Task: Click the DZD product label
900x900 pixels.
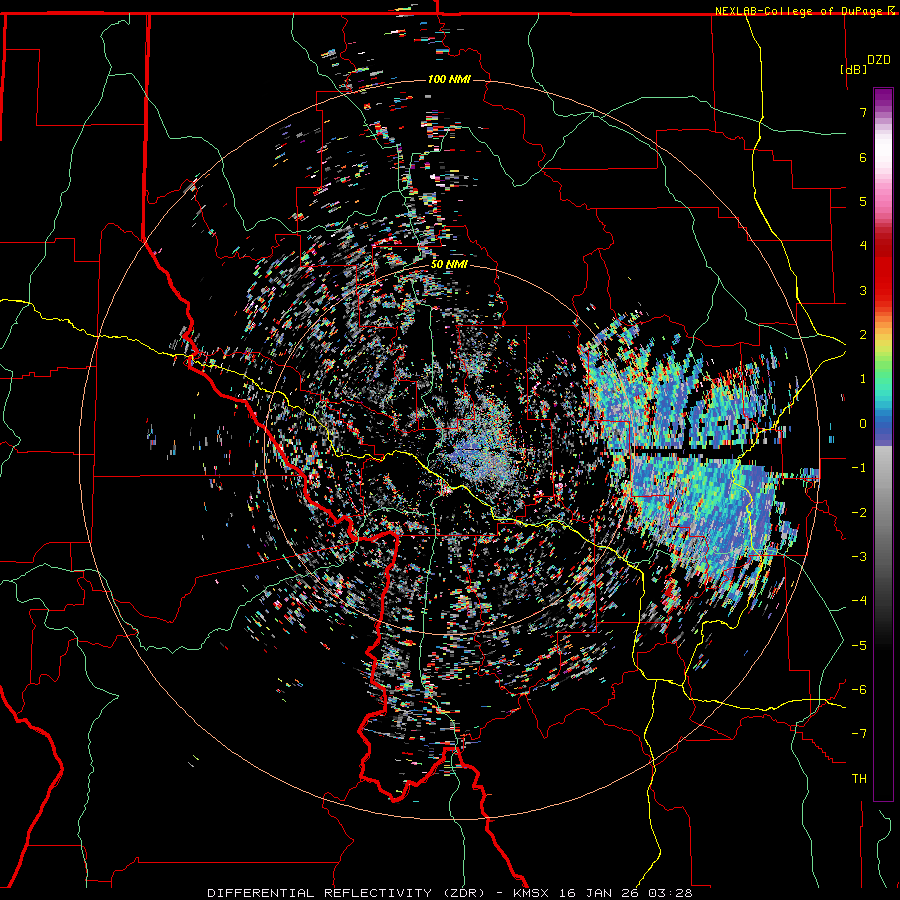Action: [879, 60]
